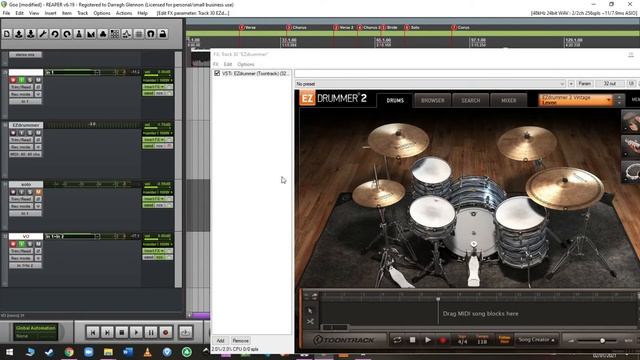This screenshot has width=640, height=360.
Task: Click the REAPER transport Stop button
Action: point(122,333)
